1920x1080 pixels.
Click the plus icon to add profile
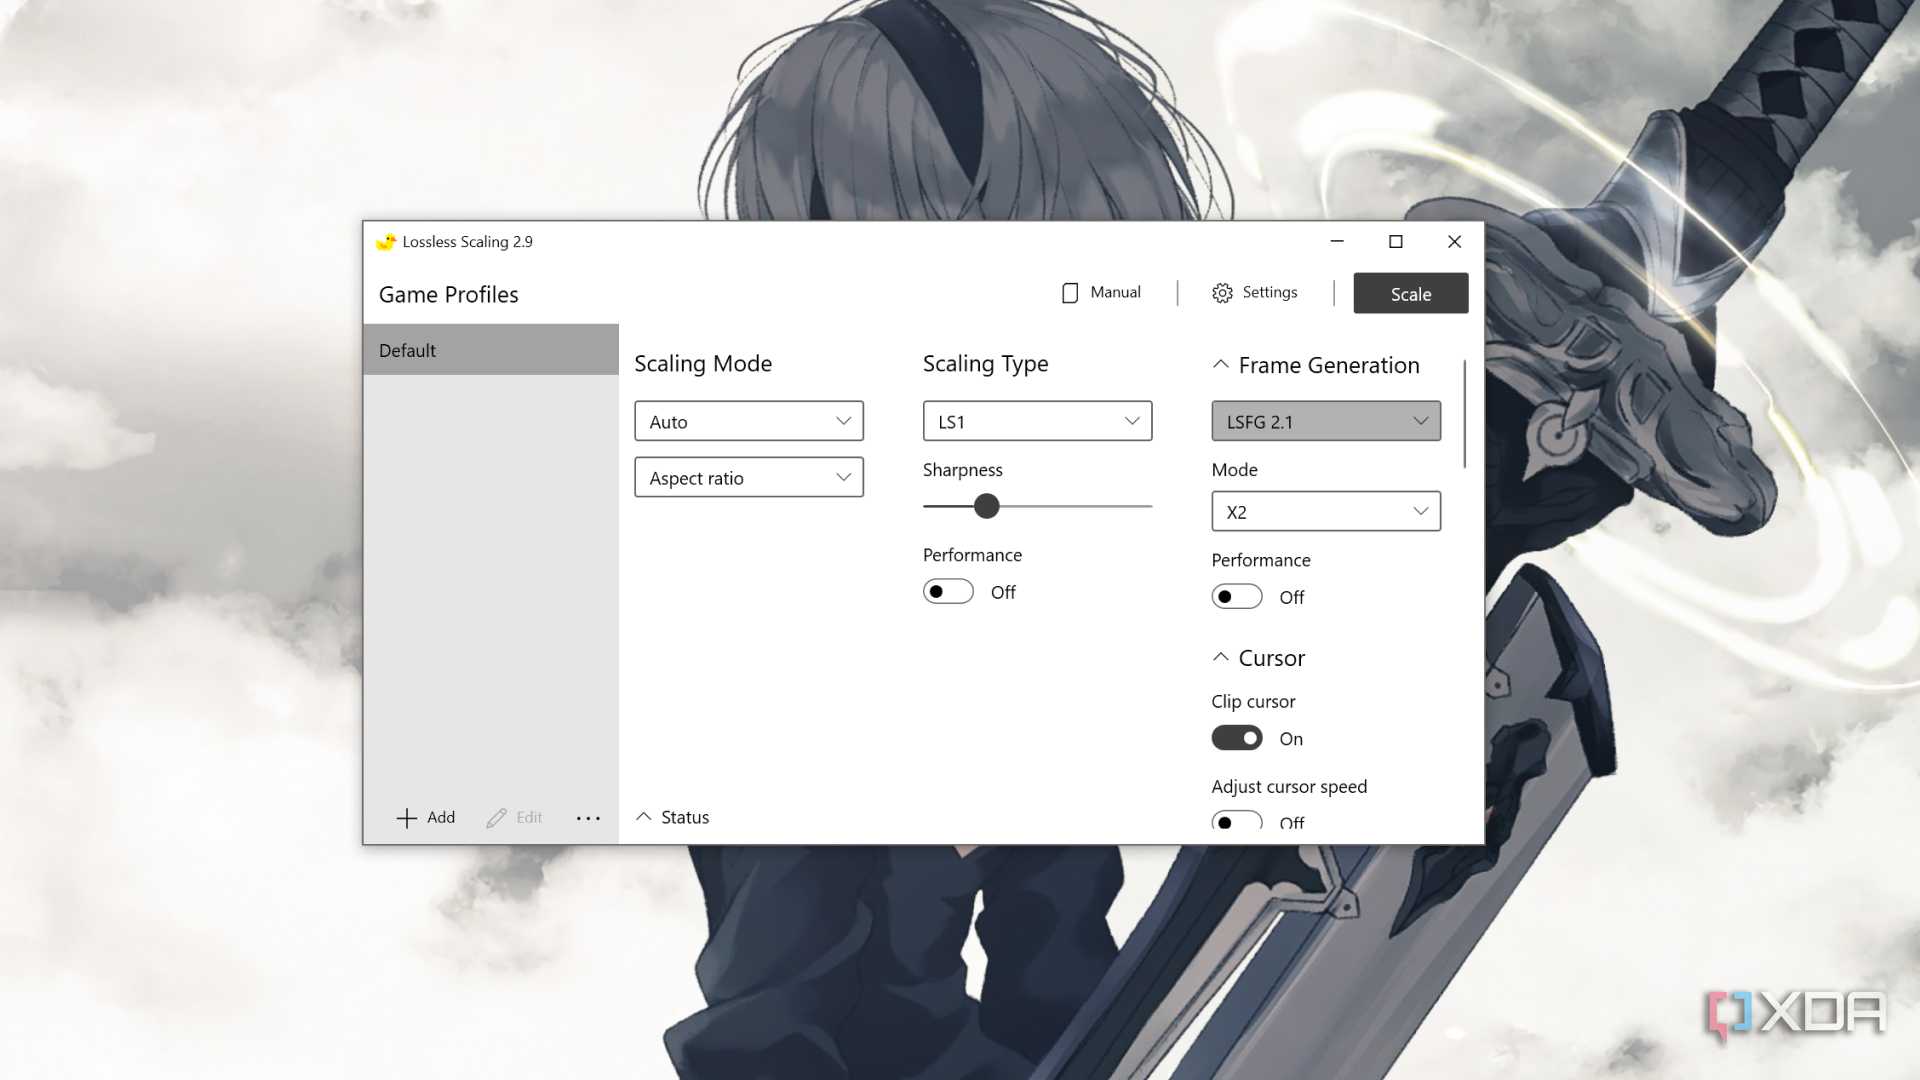click(407, 818)
